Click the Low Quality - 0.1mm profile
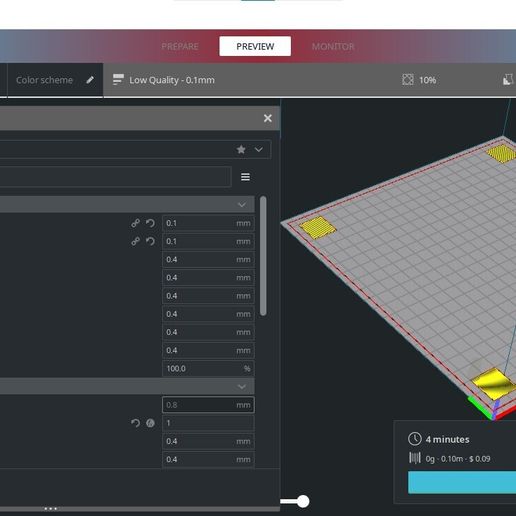The width and height of the screenshot is (516, 516). (x=172, y=80)
